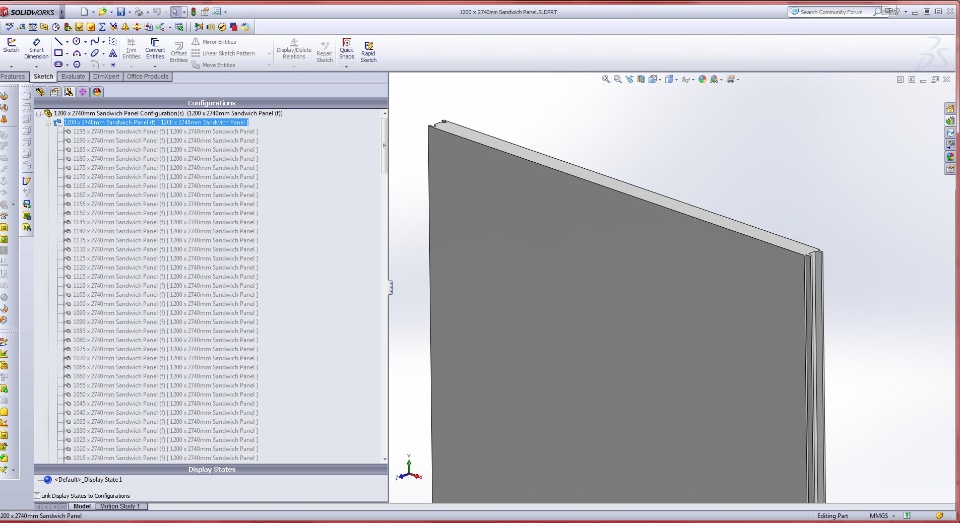Open the DimXpertManager tab icon

coord(83,92)
